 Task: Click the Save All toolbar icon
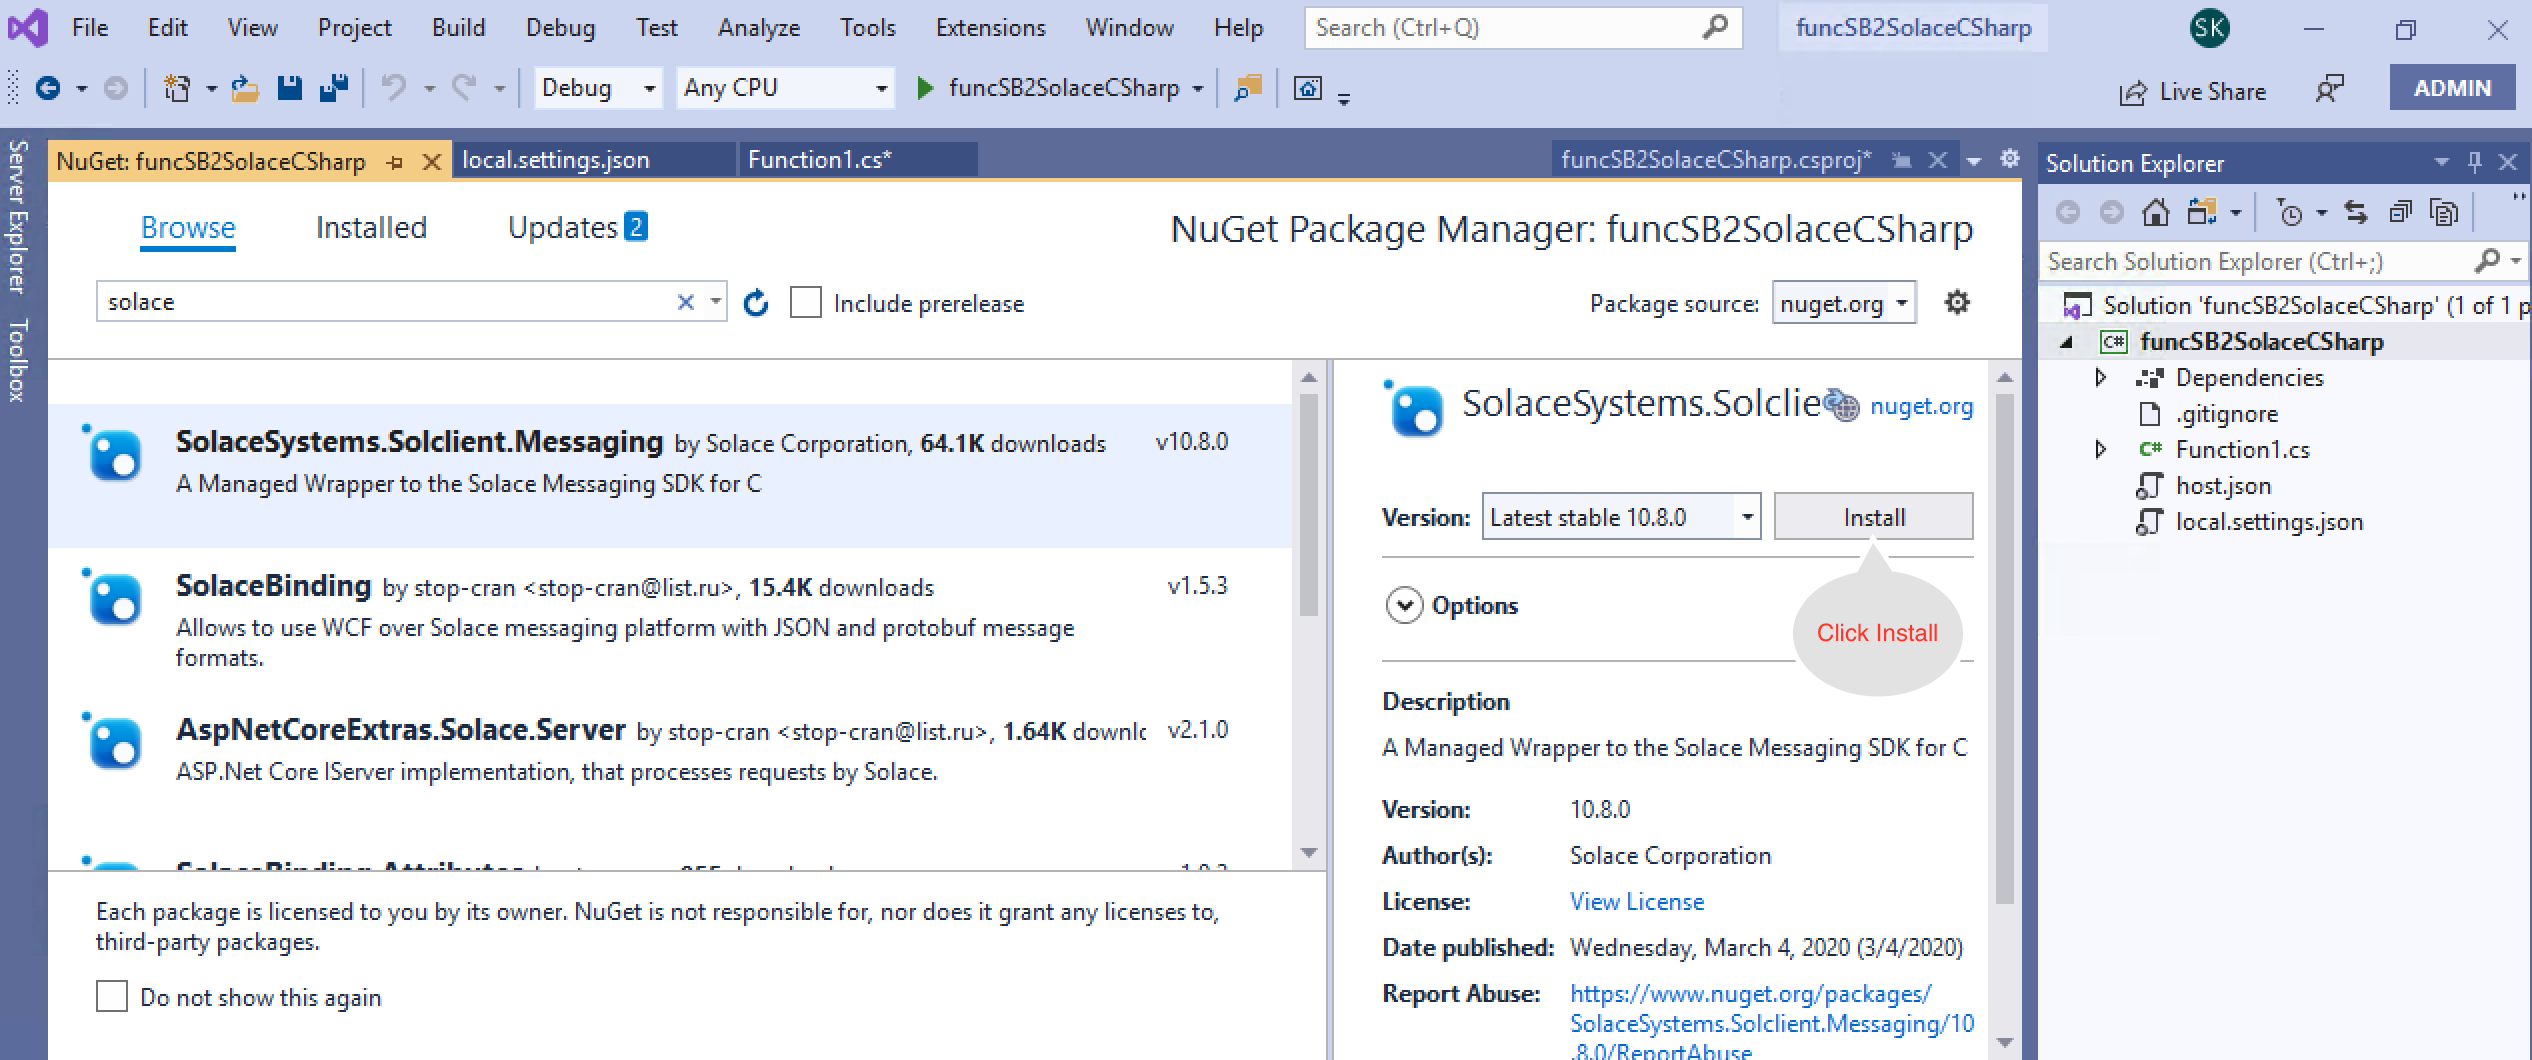(x=333, y=89)
